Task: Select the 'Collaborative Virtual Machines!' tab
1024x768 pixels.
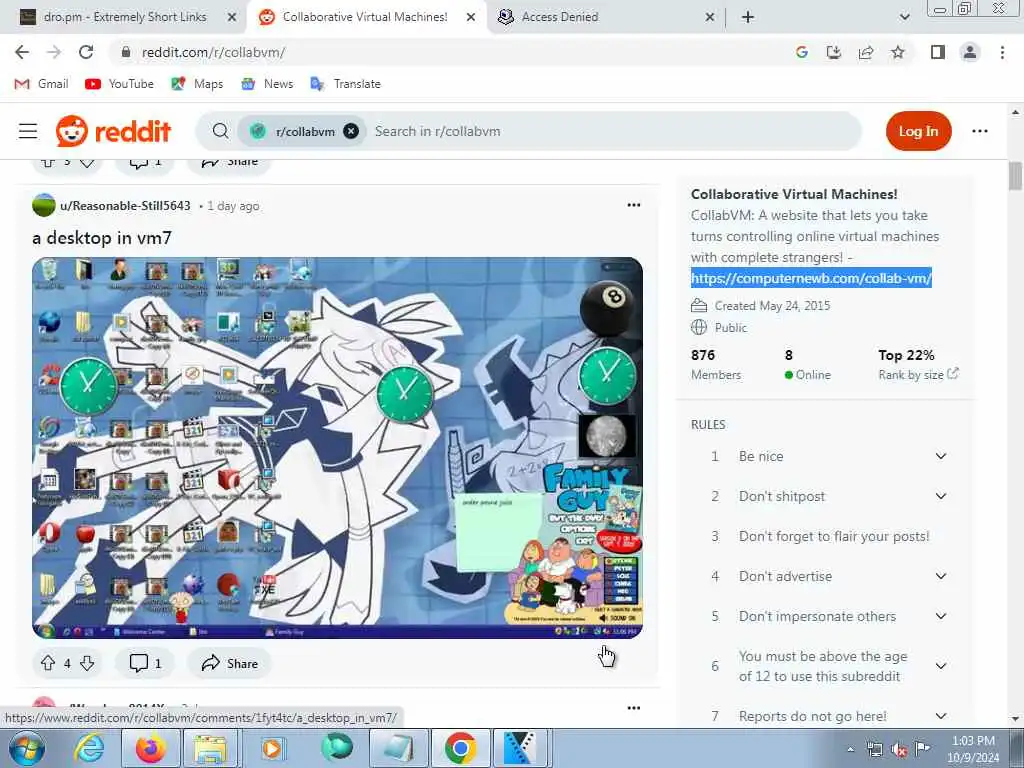Action: point(366,17)
